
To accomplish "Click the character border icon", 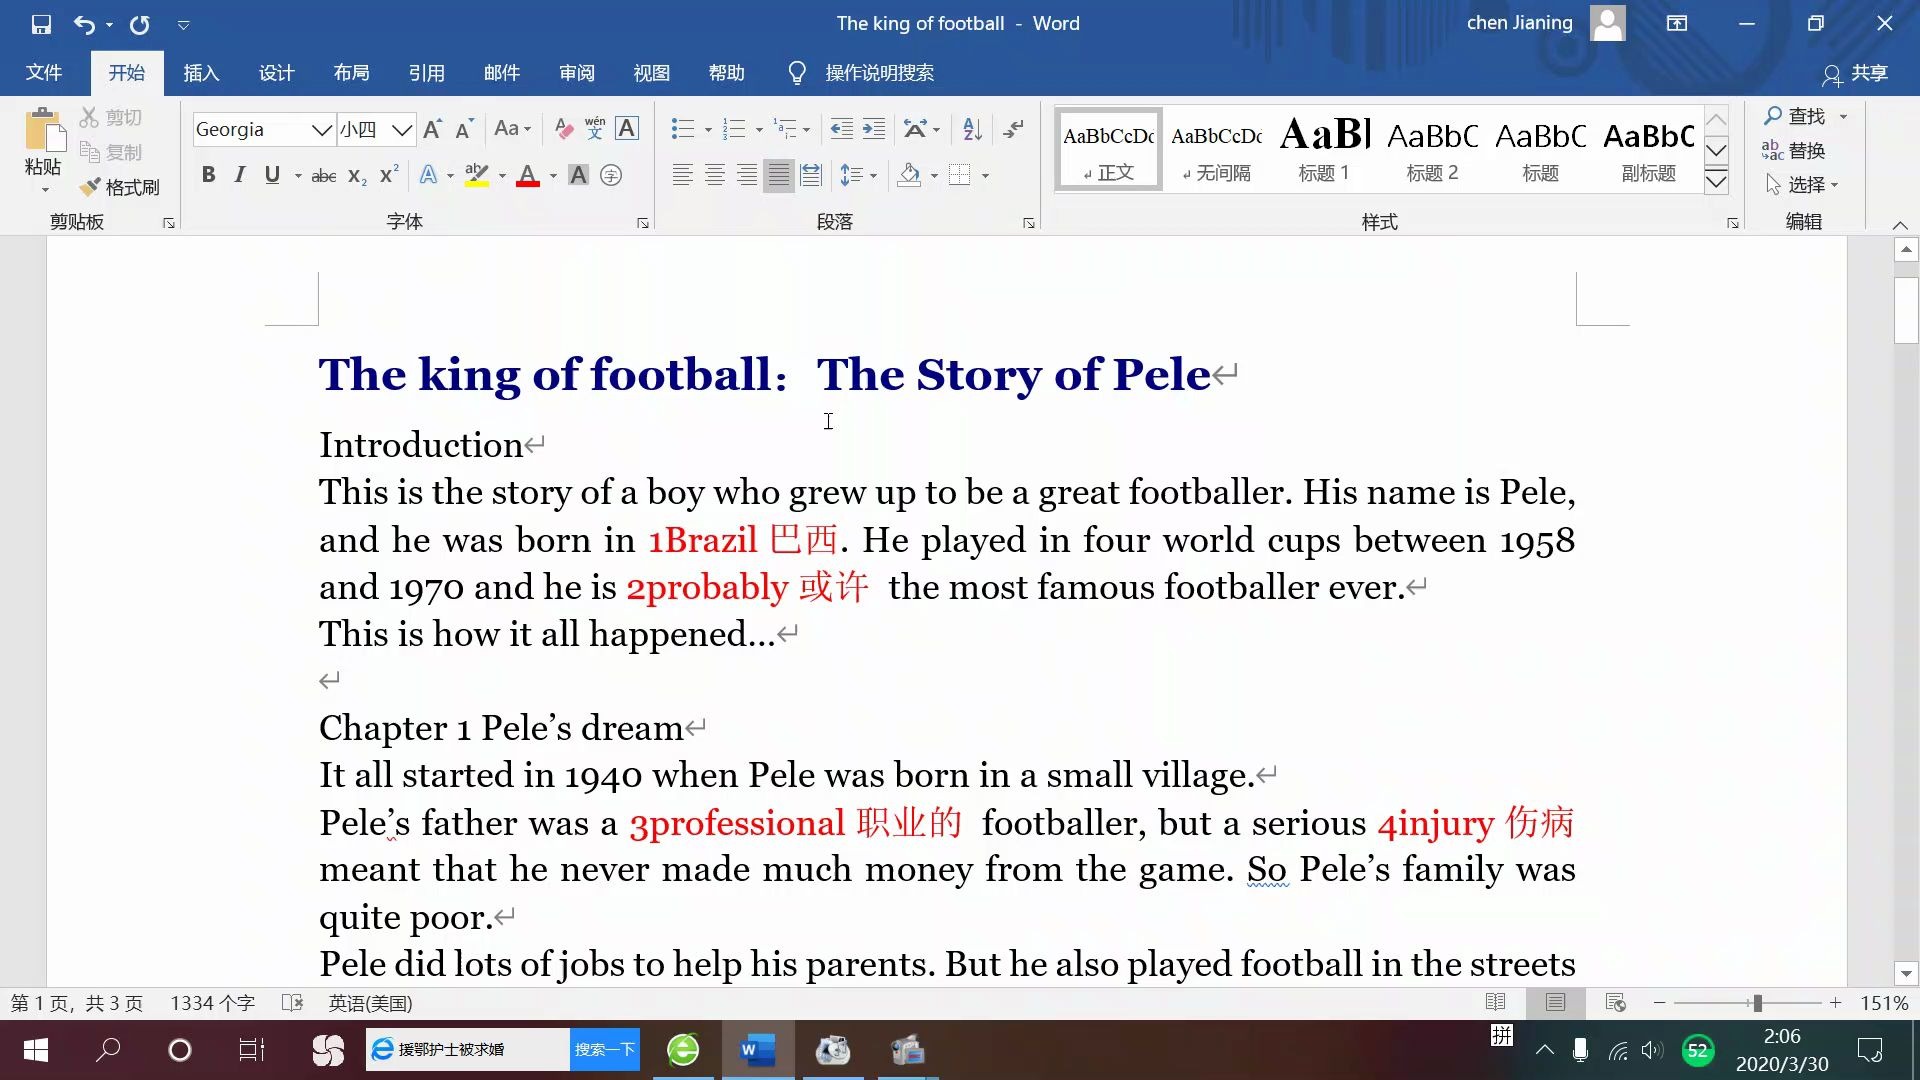I will (627, 128).
